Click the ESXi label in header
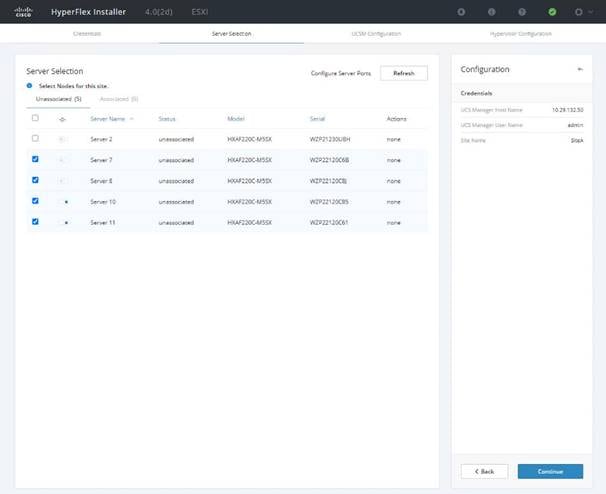606x494 pixels. coord(200,12)
